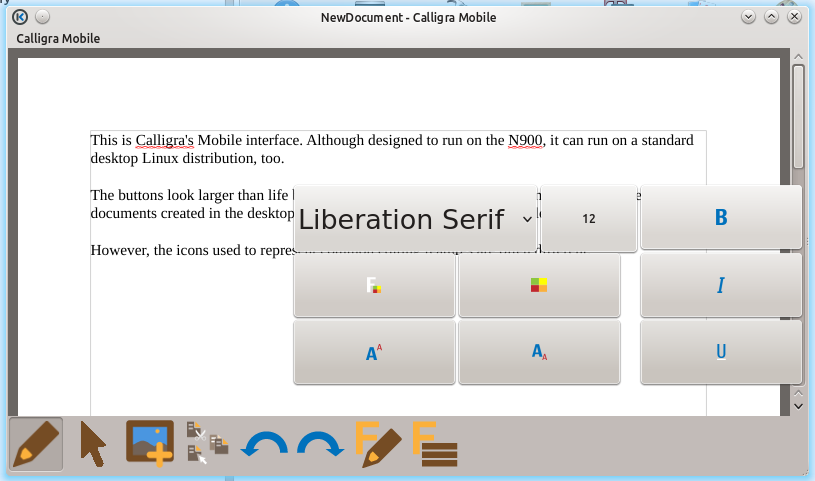
Task: Select the arrow pointer tool
Action: [92, 444]
